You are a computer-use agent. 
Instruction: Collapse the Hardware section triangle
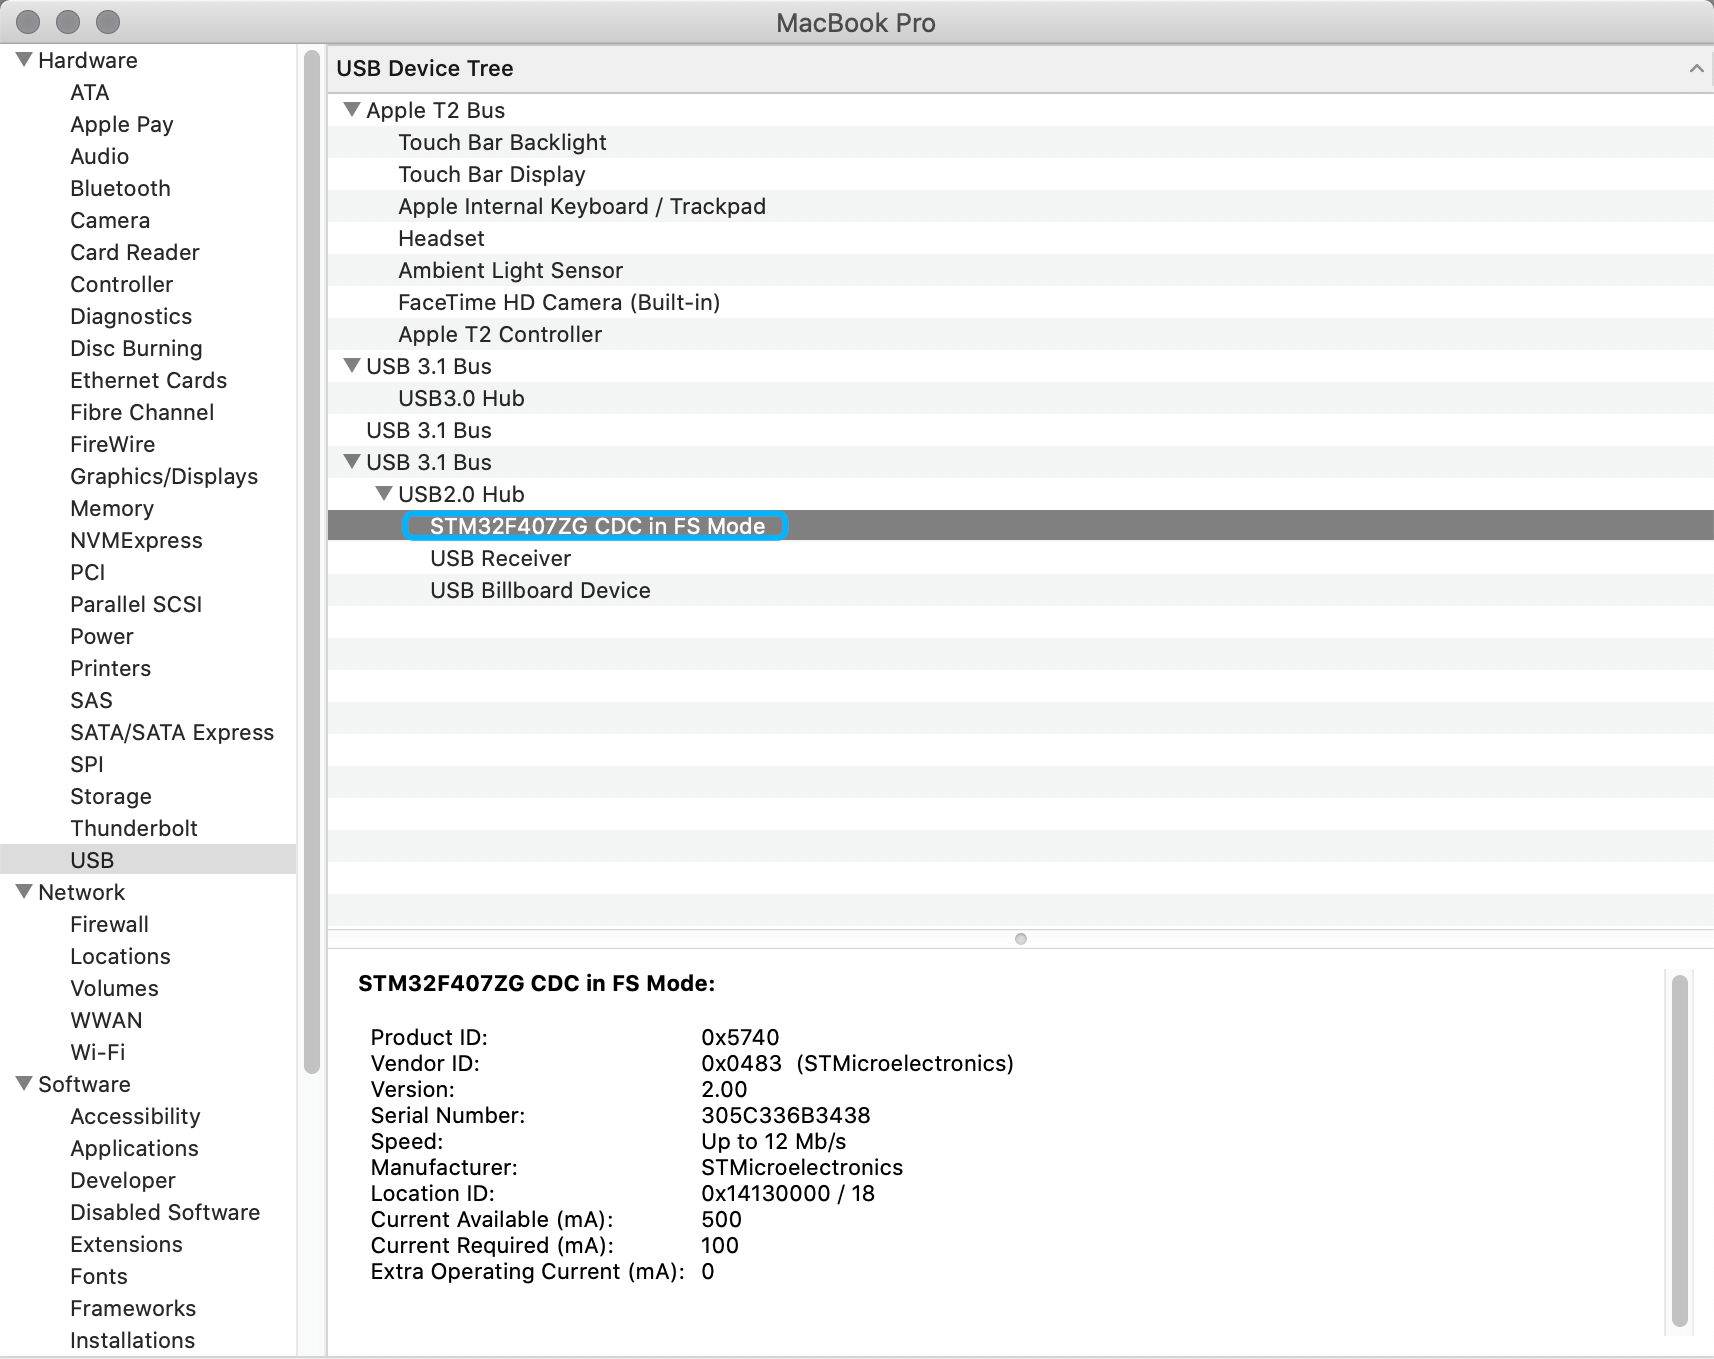tap(24, 60)
